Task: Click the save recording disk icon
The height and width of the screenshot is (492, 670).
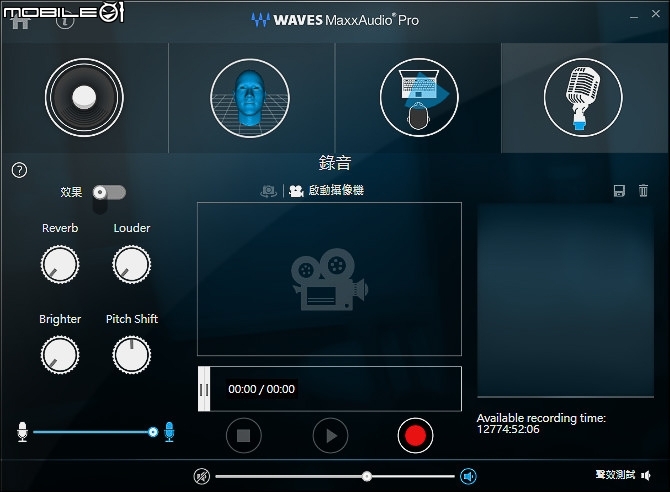Action: [x=619, y=191]
